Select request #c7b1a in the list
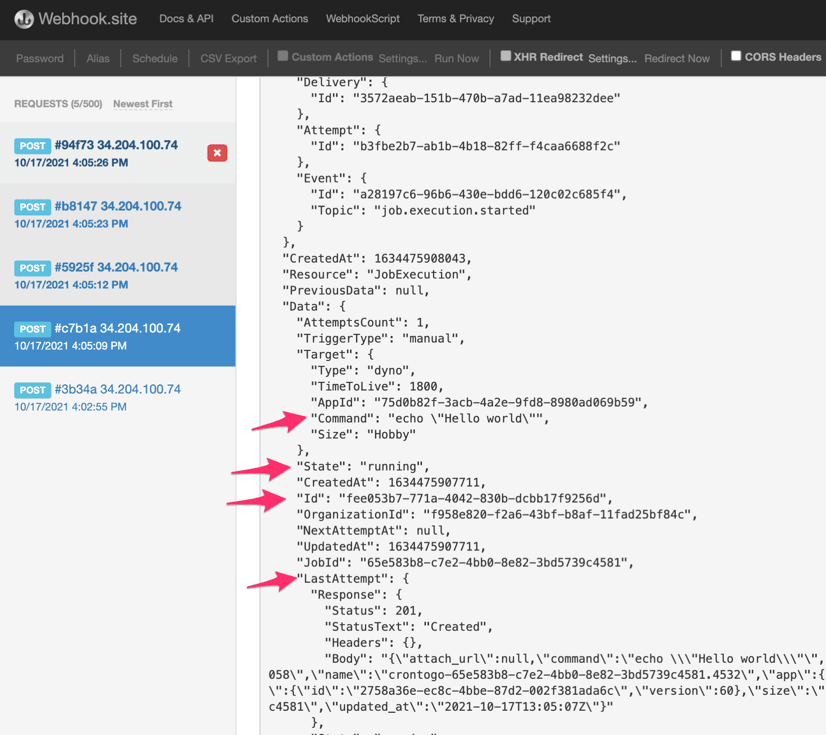The width and height of the screenshot is (826, 735). [x=117, y=336]
